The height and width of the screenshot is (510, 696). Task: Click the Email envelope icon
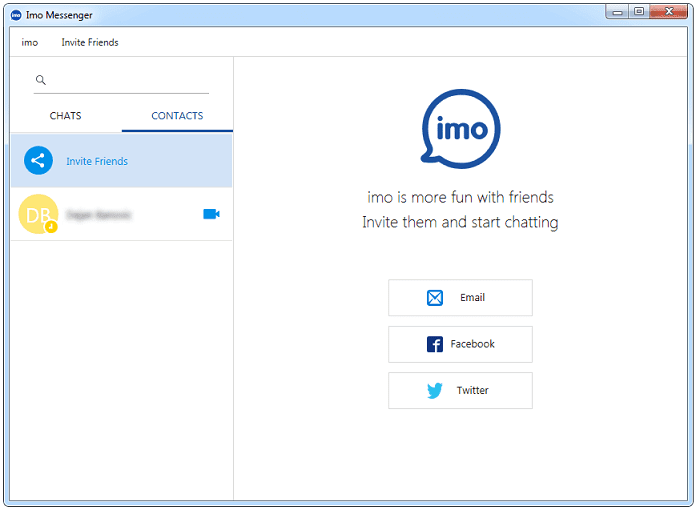(x=435, y=298)
